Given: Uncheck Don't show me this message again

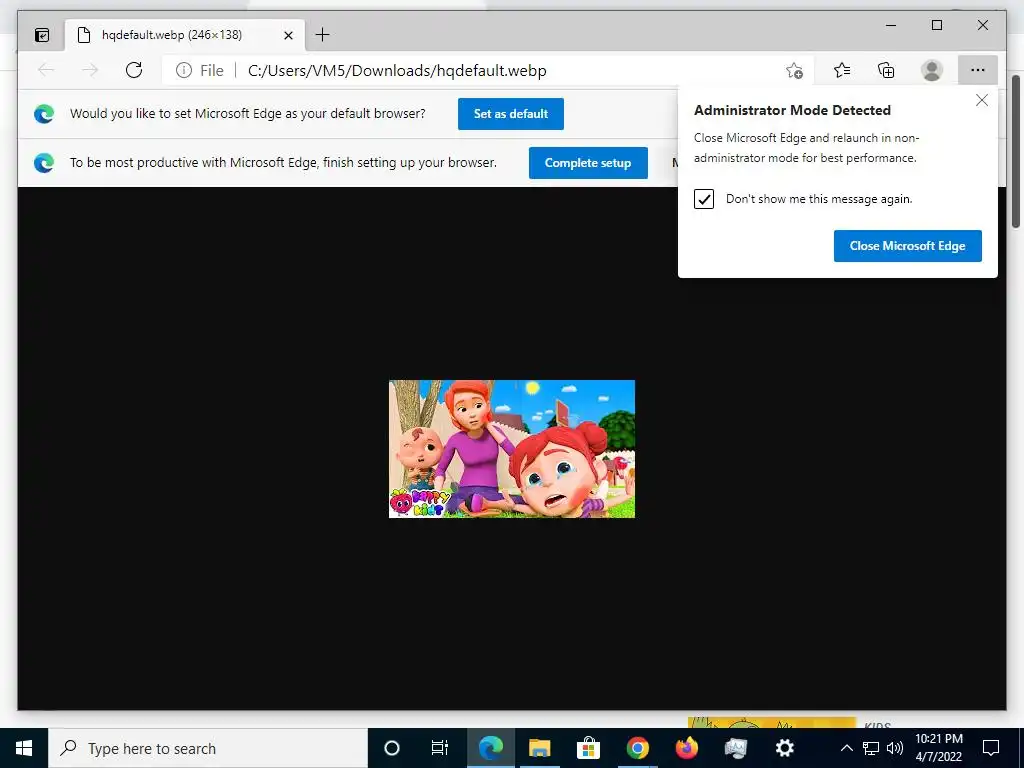Looking at the screenshot, I should (x=704, y=199).
